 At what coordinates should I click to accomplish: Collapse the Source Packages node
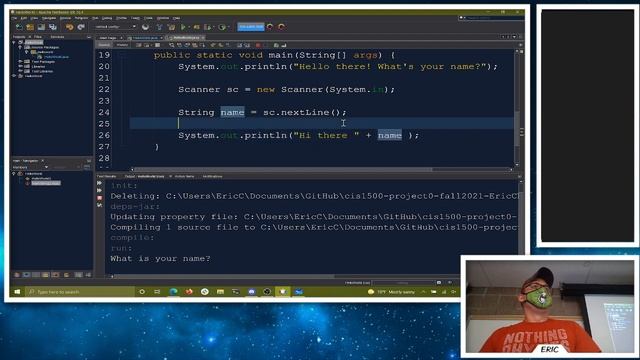[x=20, y=47]
